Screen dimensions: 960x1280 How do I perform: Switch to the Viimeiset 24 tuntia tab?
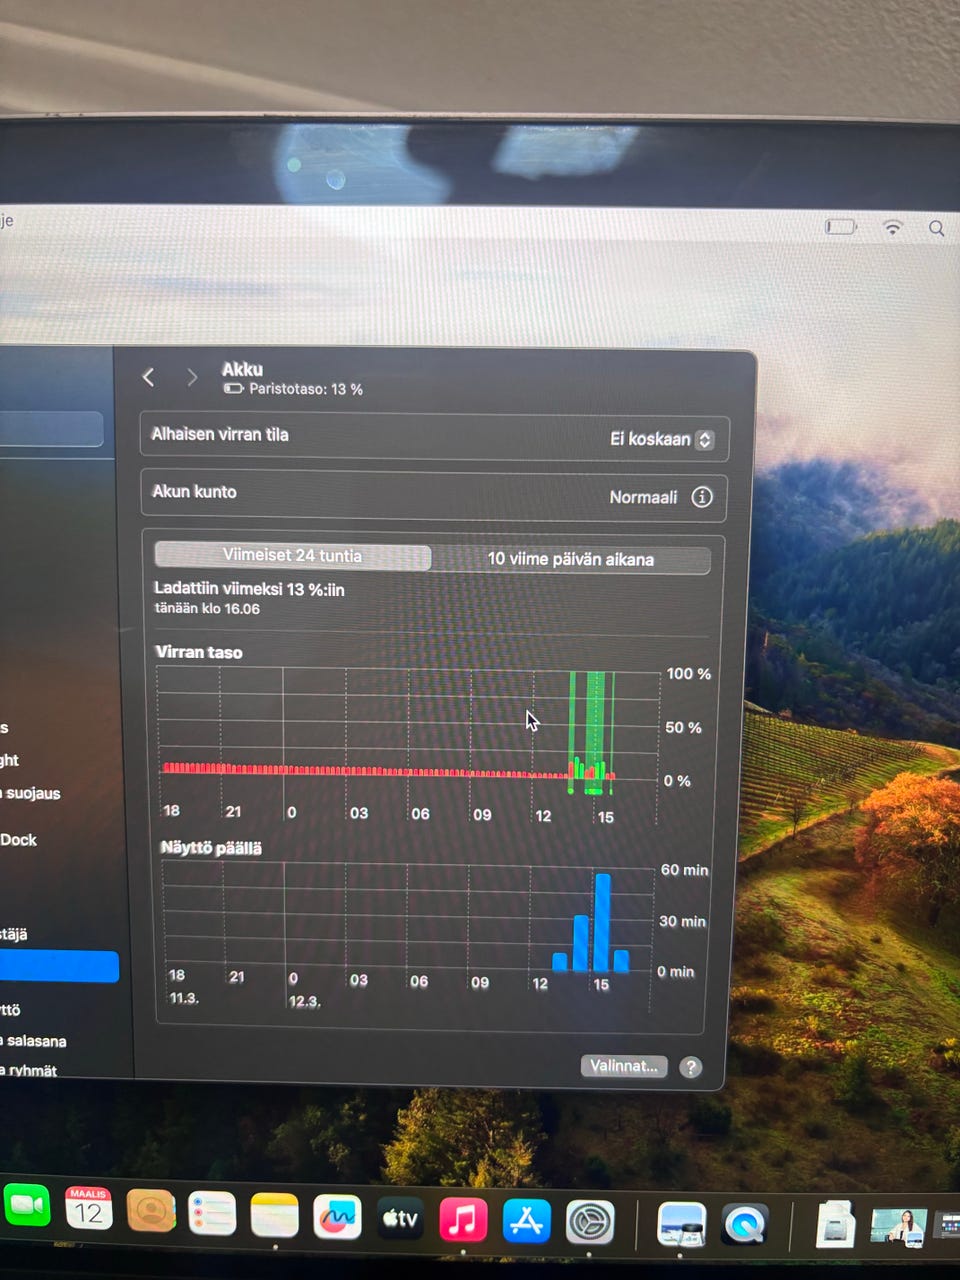(293, 556)
